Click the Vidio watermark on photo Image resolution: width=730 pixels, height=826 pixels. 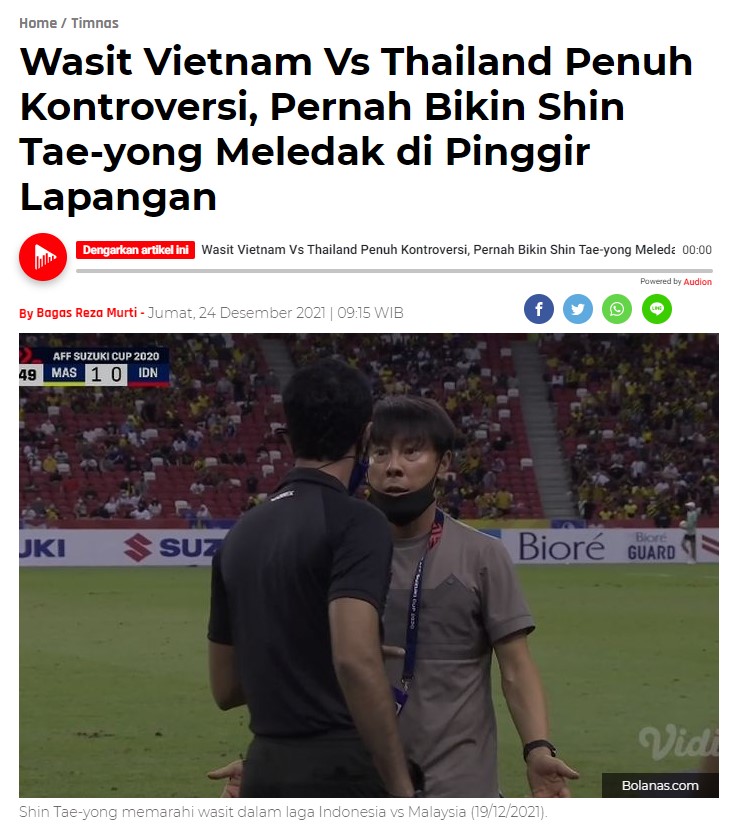(x=678, y=742)
